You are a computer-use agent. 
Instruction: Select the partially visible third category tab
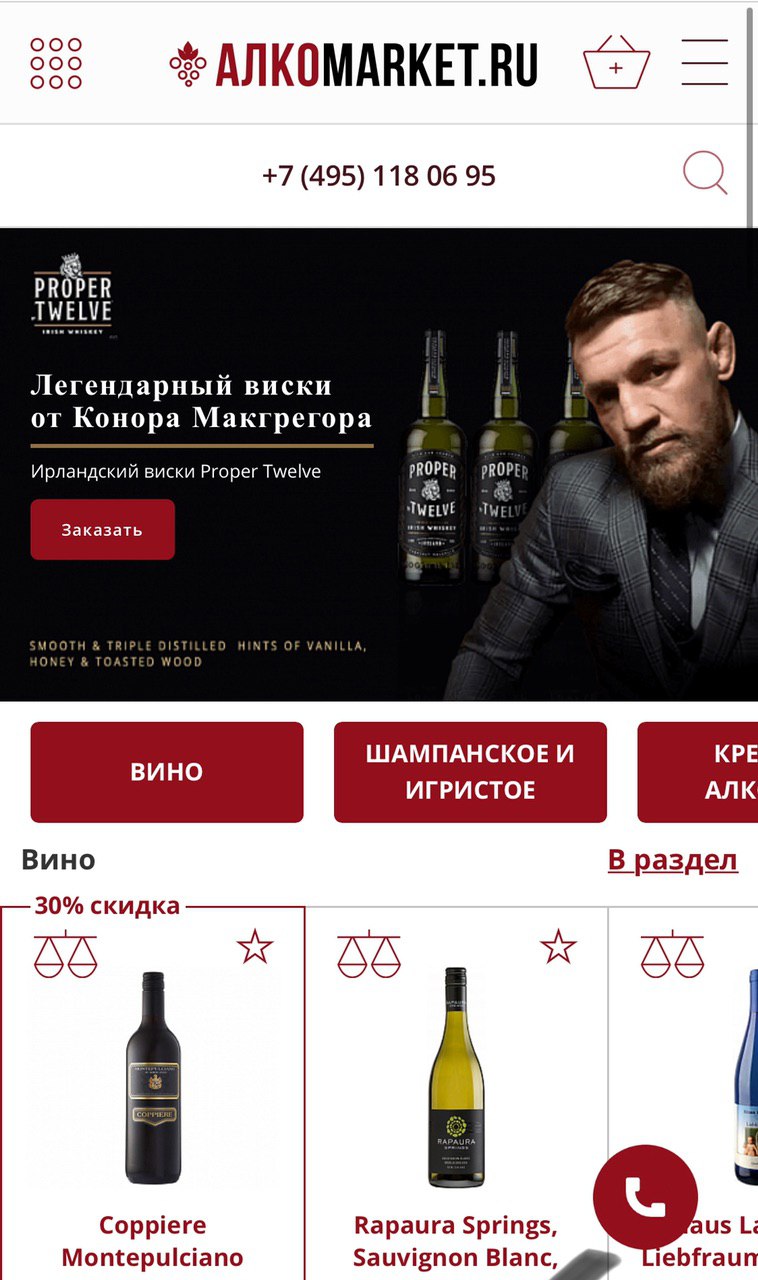(x=697, y=772)
